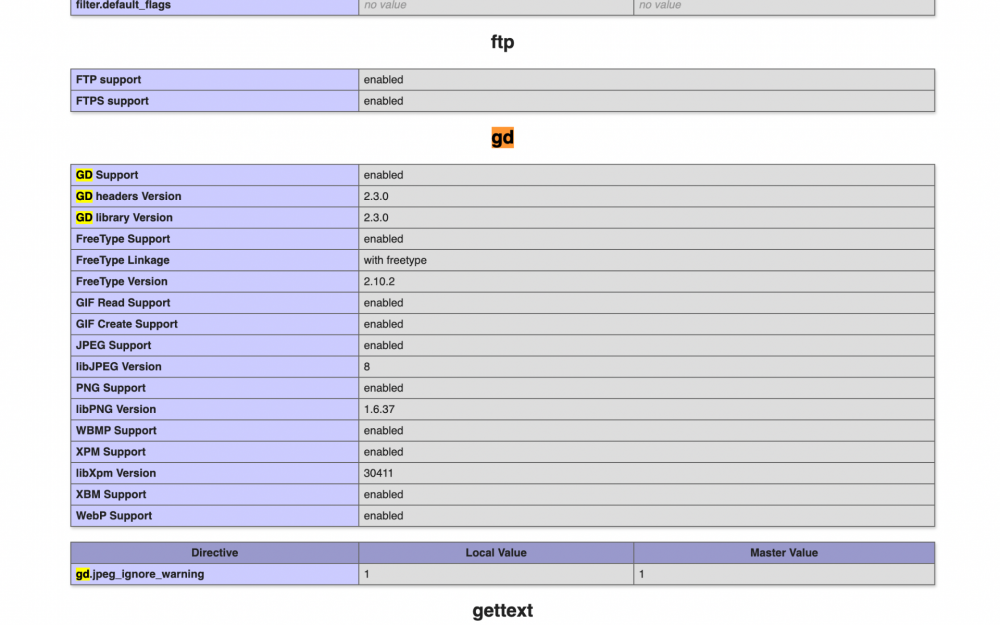Click the '2.10.2' FreeType version value

click(379, 281)
